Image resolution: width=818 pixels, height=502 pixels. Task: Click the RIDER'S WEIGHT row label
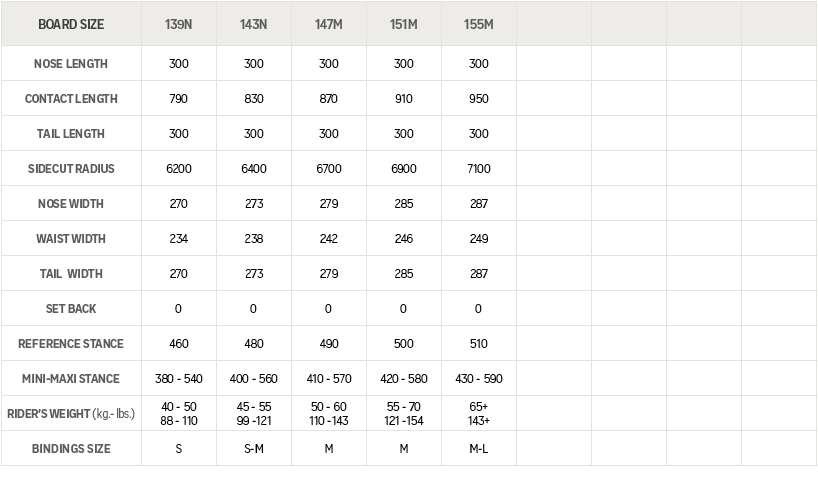tap(71, 413)
